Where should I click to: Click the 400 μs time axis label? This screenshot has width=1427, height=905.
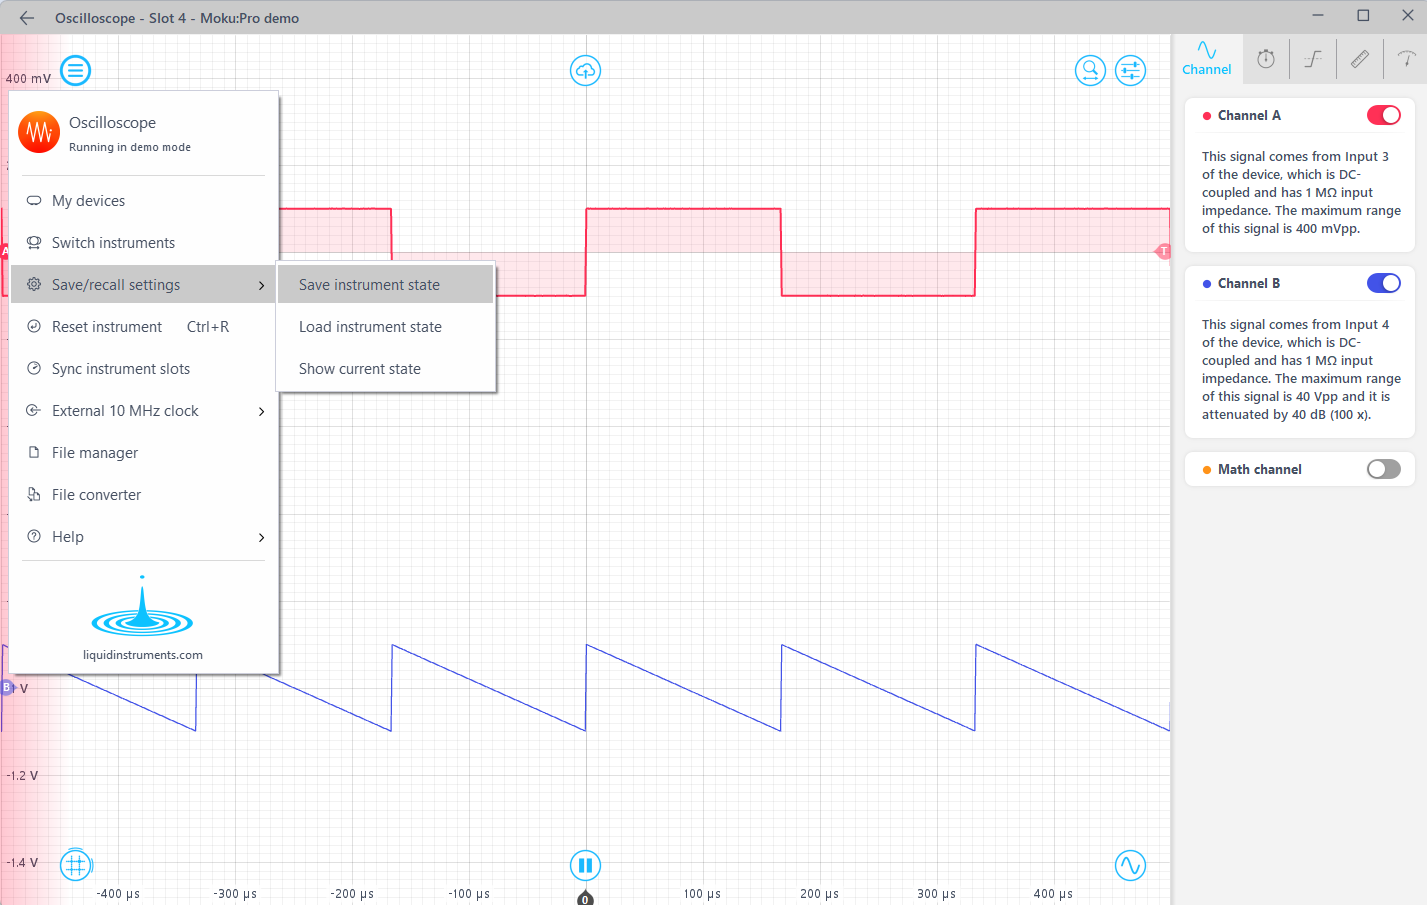[1053, 893]
